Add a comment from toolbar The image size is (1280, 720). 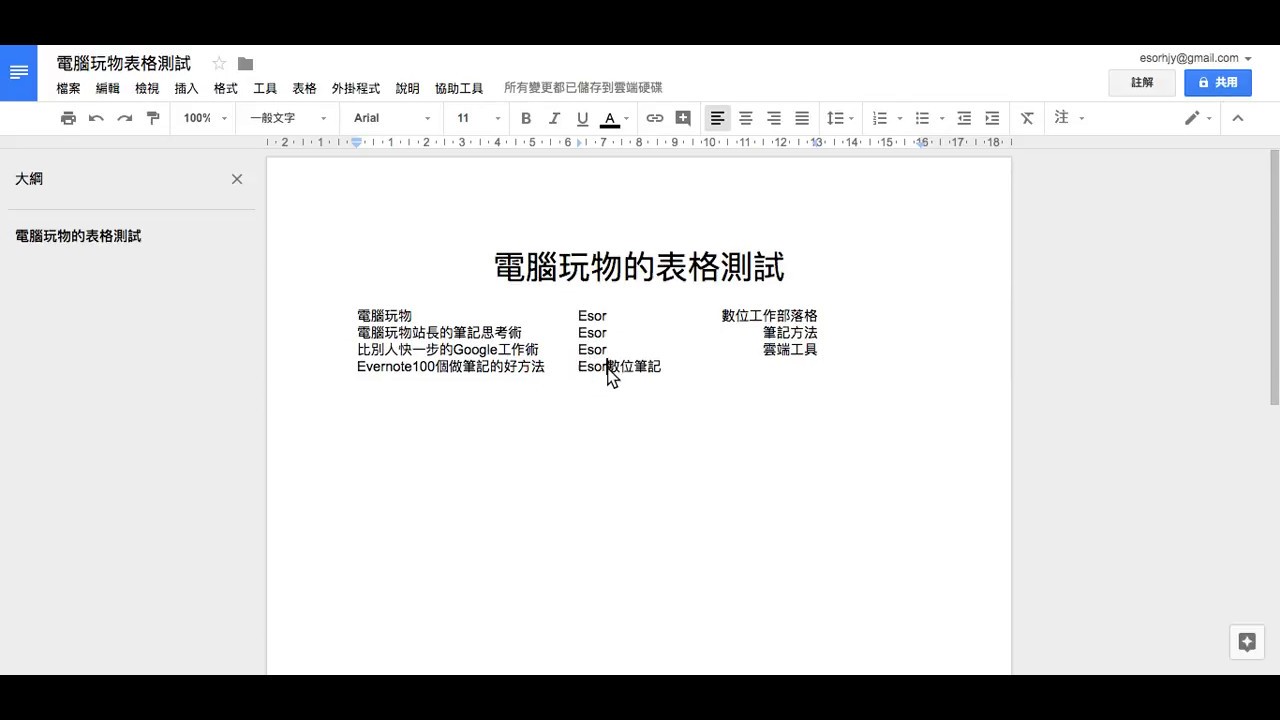coord(683,118)
